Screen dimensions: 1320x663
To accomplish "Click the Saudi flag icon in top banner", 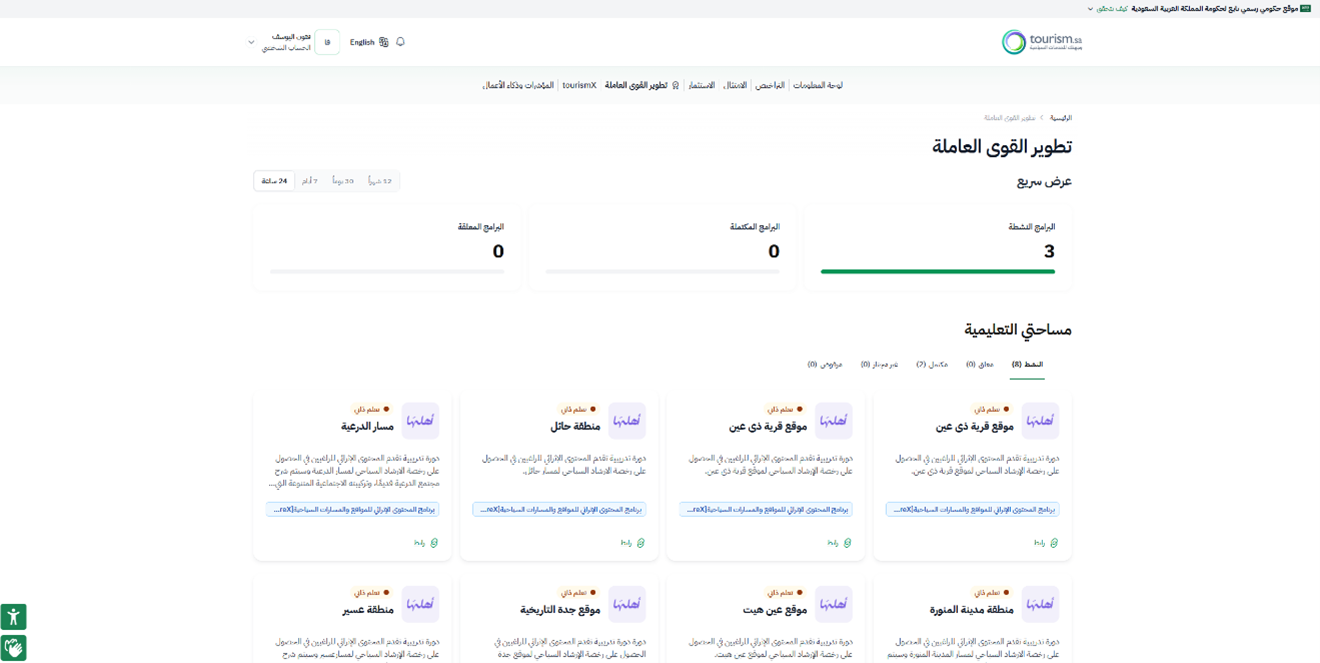I will [x=1306, y=8].
